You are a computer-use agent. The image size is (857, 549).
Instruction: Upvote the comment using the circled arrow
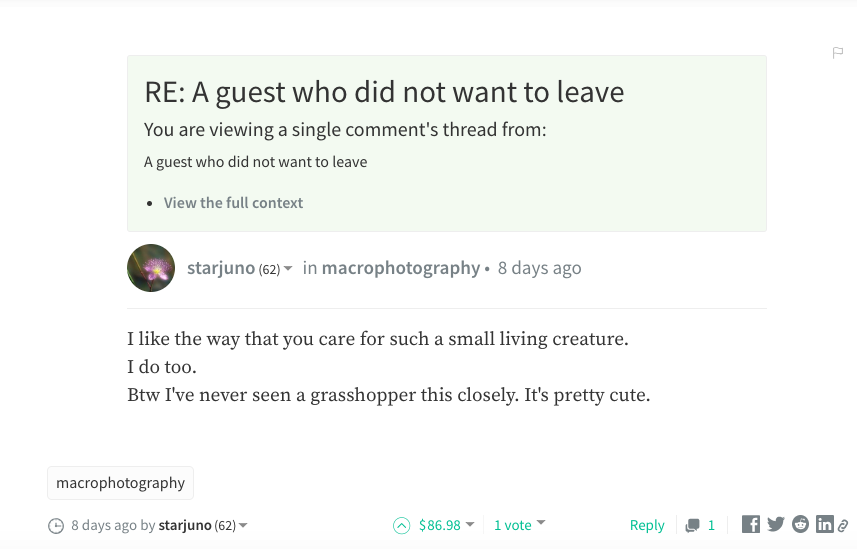coord(402,525)
